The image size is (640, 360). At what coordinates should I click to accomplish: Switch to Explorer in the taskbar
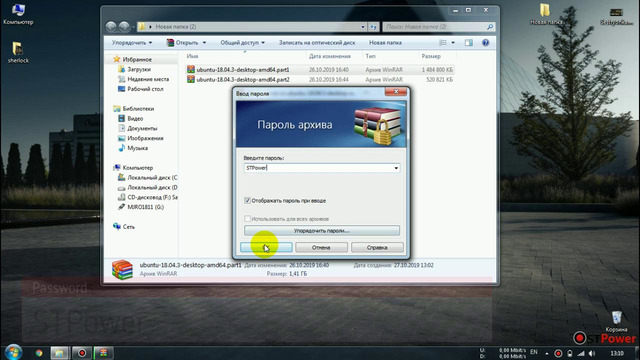[x=60, y=353]
